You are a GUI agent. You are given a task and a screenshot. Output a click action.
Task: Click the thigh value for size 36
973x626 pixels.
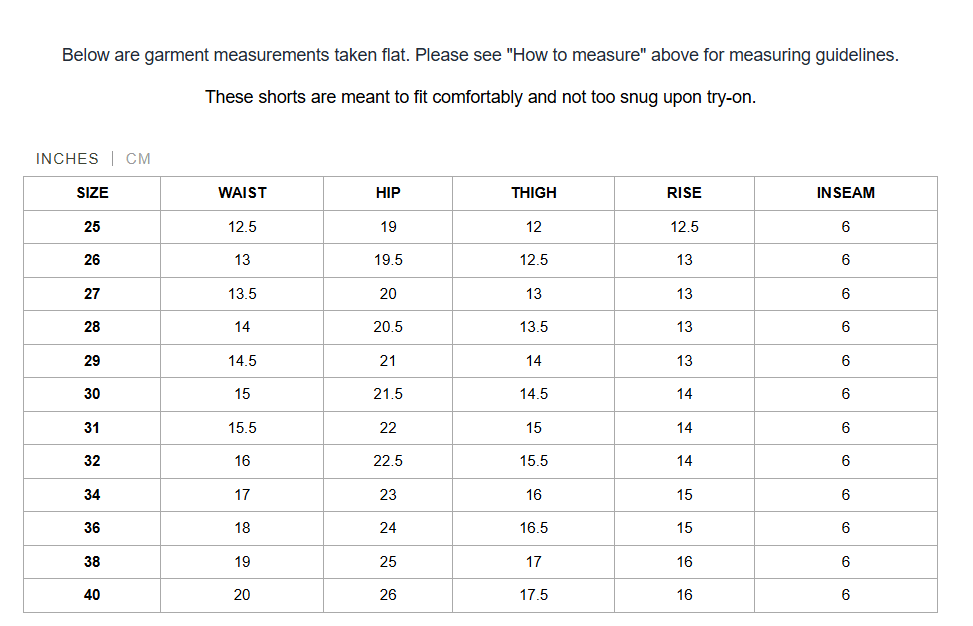pos(534,528)
